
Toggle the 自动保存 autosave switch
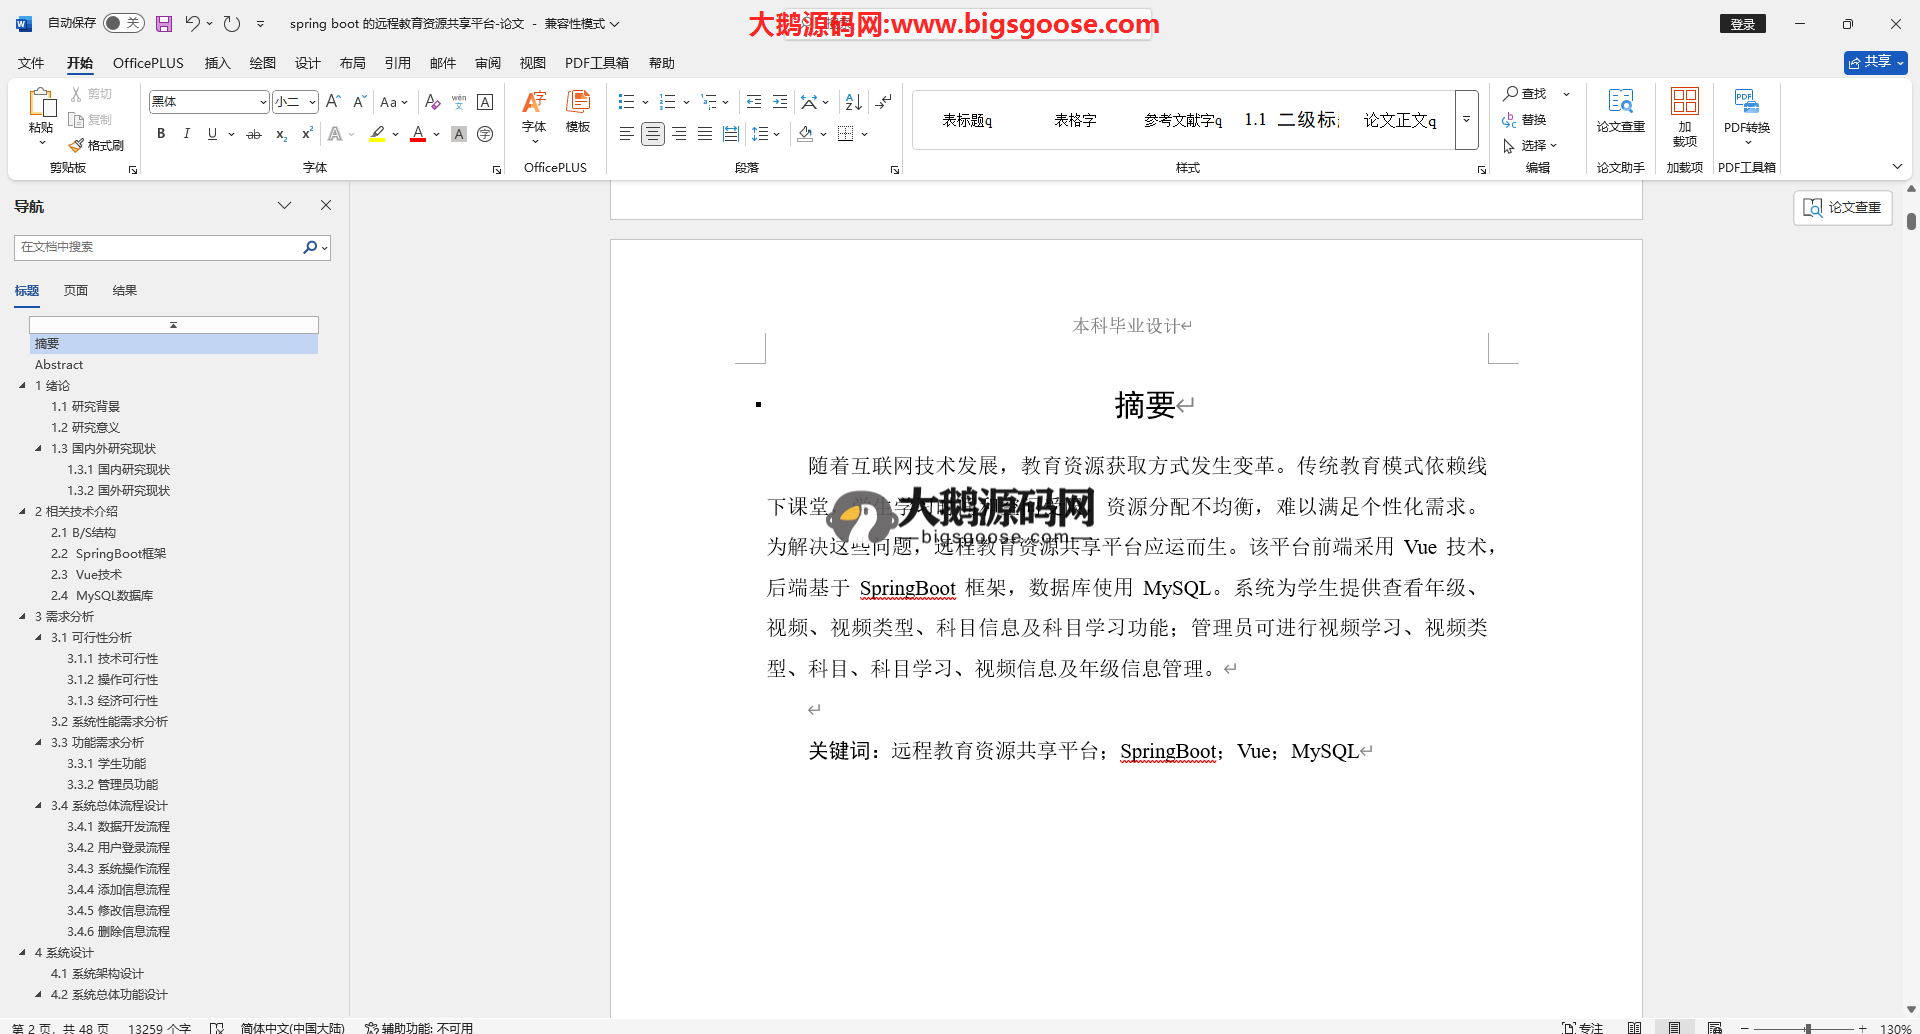(124, 23)
